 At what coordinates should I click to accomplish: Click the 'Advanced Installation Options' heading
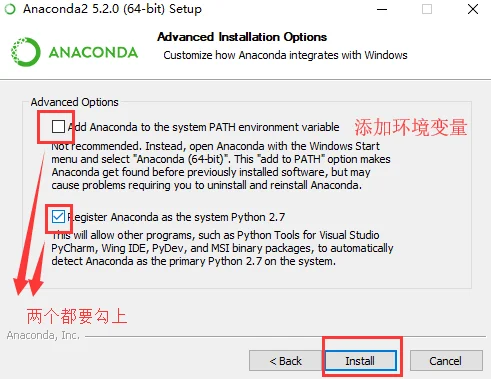(242, 37)
